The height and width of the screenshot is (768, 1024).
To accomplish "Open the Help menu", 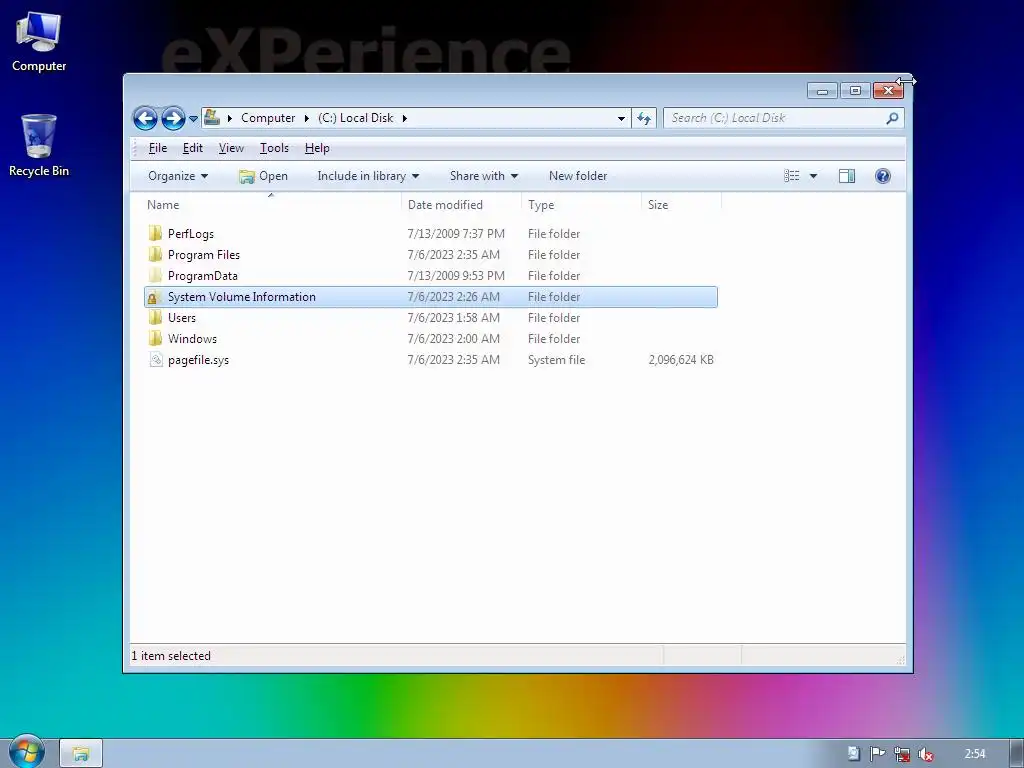I will click(x=317, y=148).
